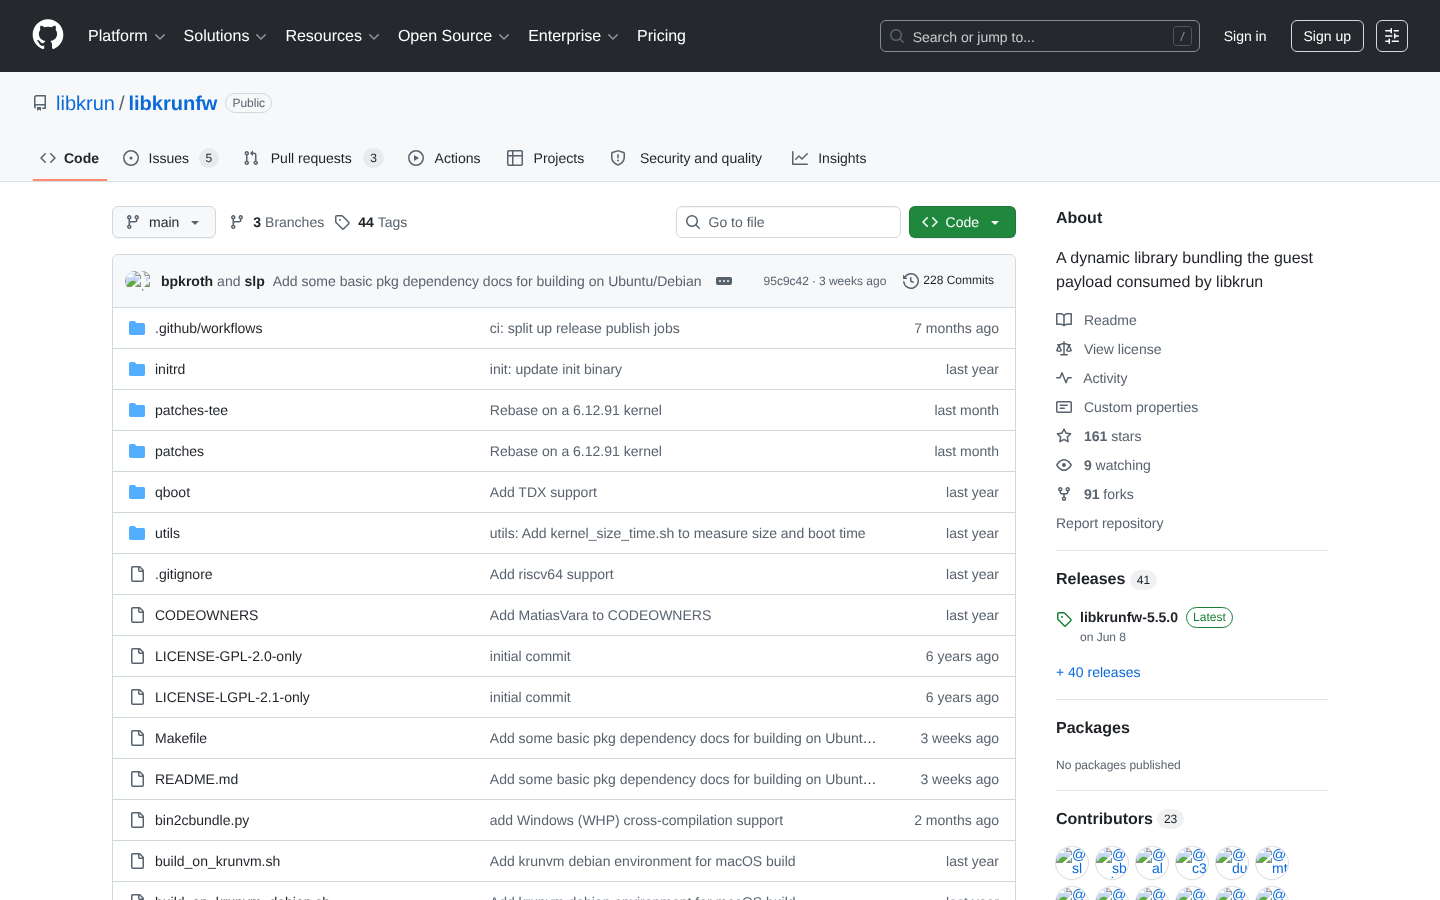Screen dimensions: 1440x900
Task: View the 3 Branches link
Action: tap(277, 222)
